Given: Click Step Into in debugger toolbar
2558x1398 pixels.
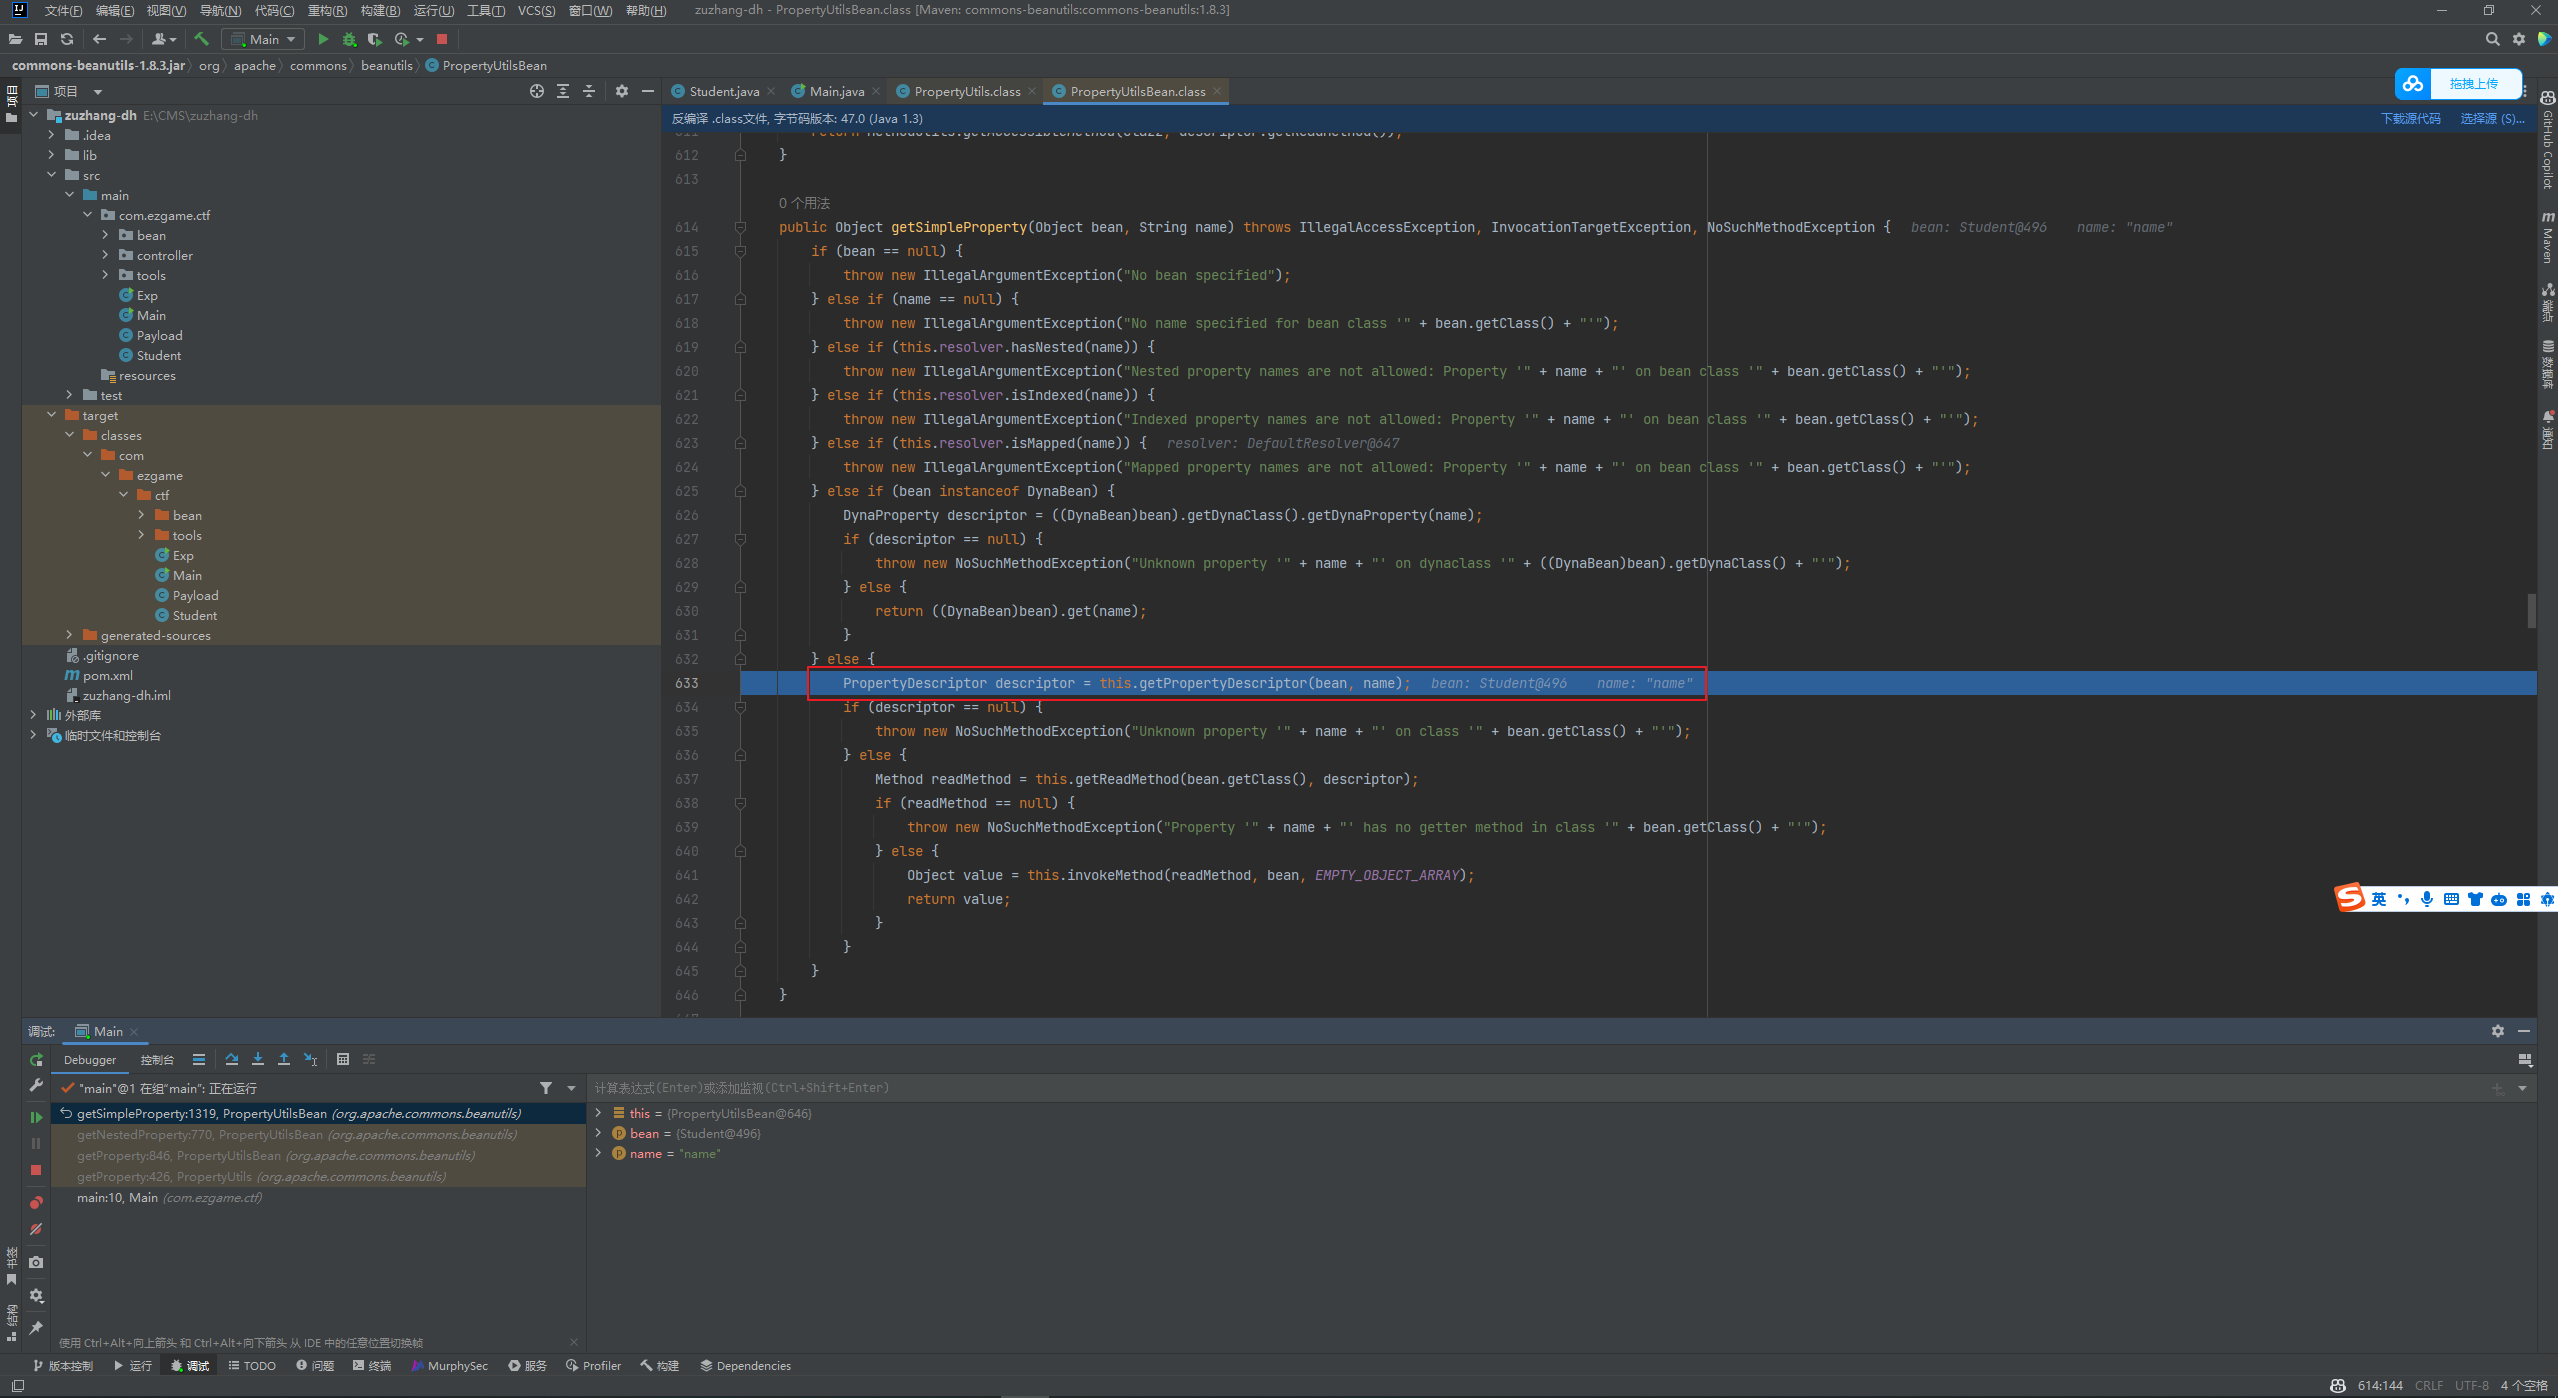Looking at the screenshot, I should [x=258, y=1059].
